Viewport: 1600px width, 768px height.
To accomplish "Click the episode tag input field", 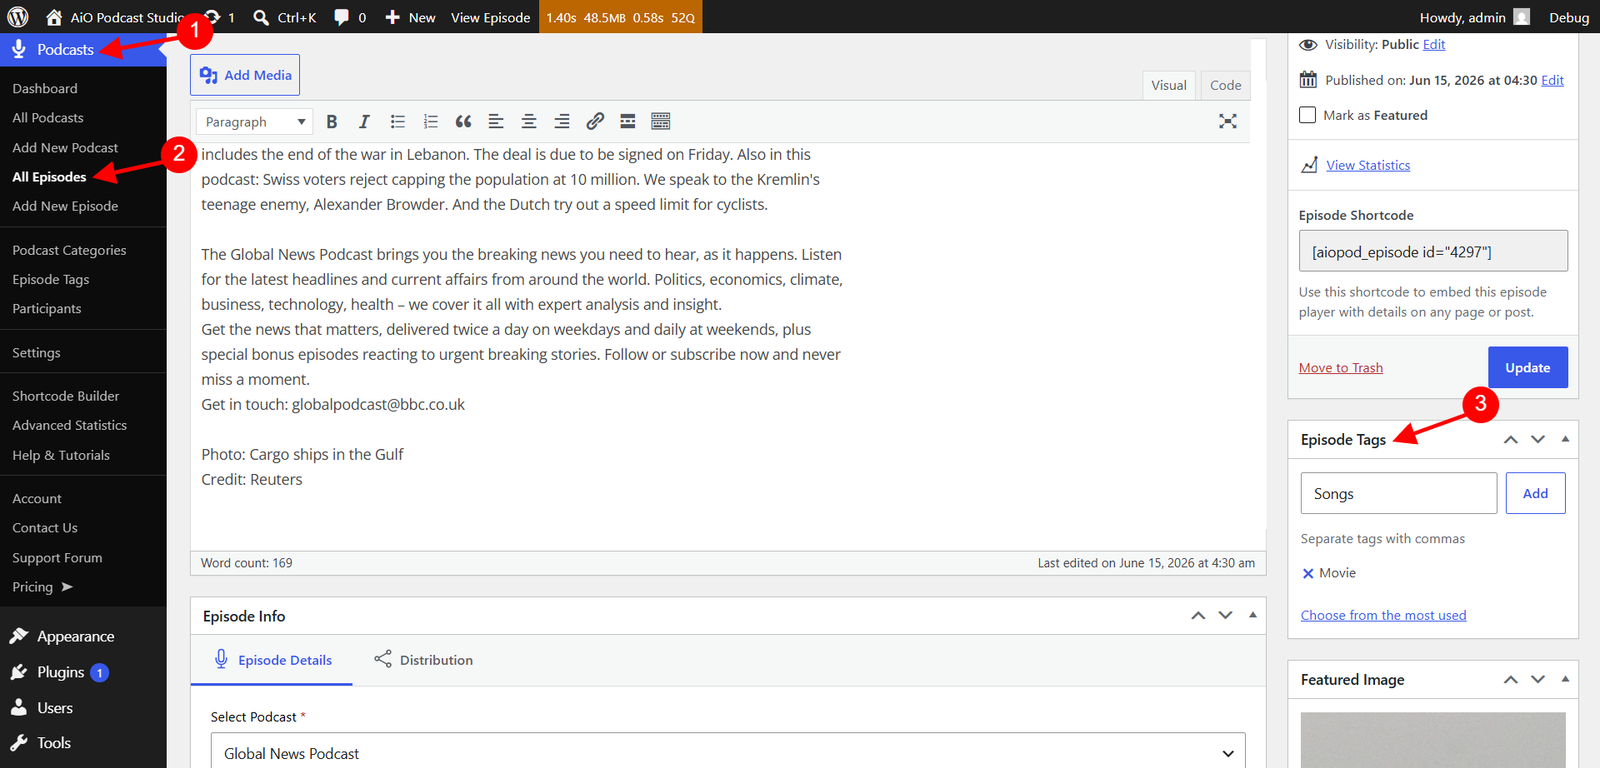I will coord(1398,493).
